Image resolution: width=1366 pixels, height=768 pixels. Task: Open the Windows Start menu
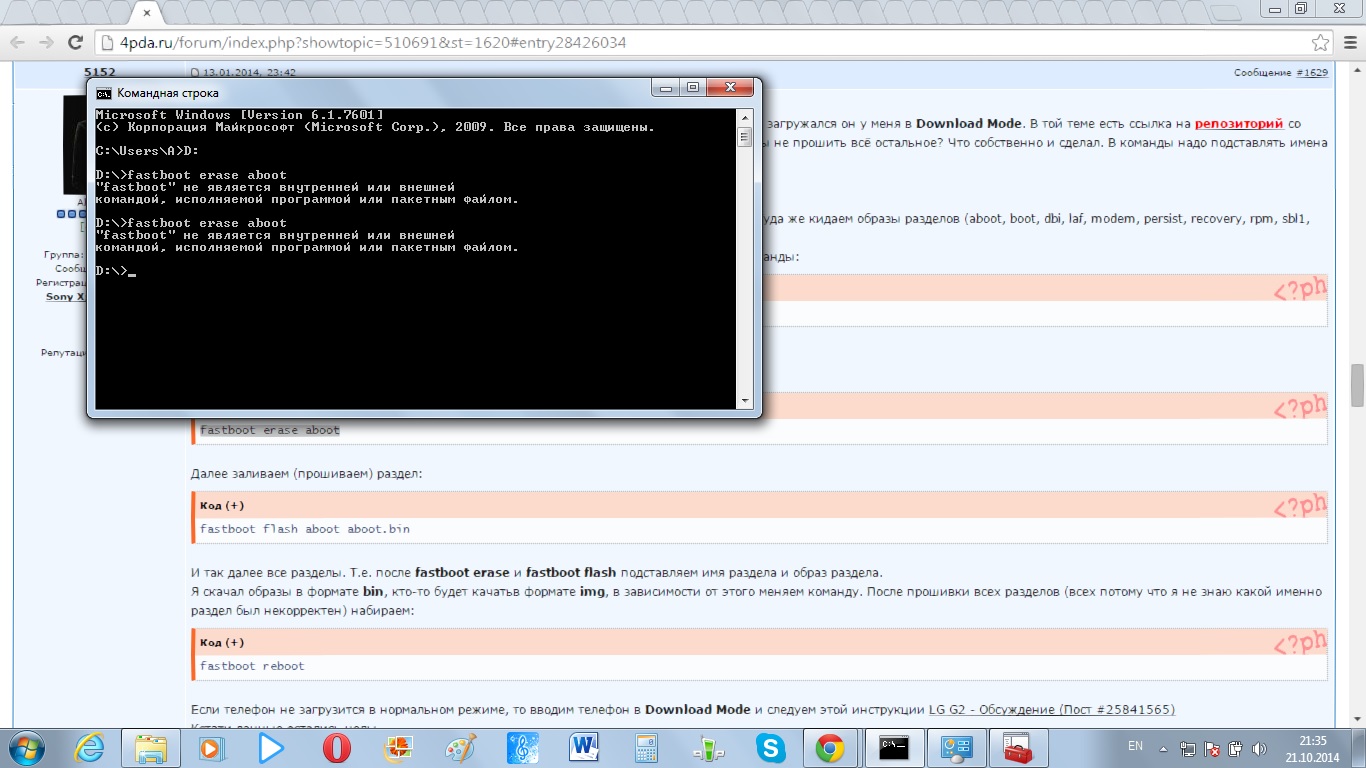pos(26,748)
